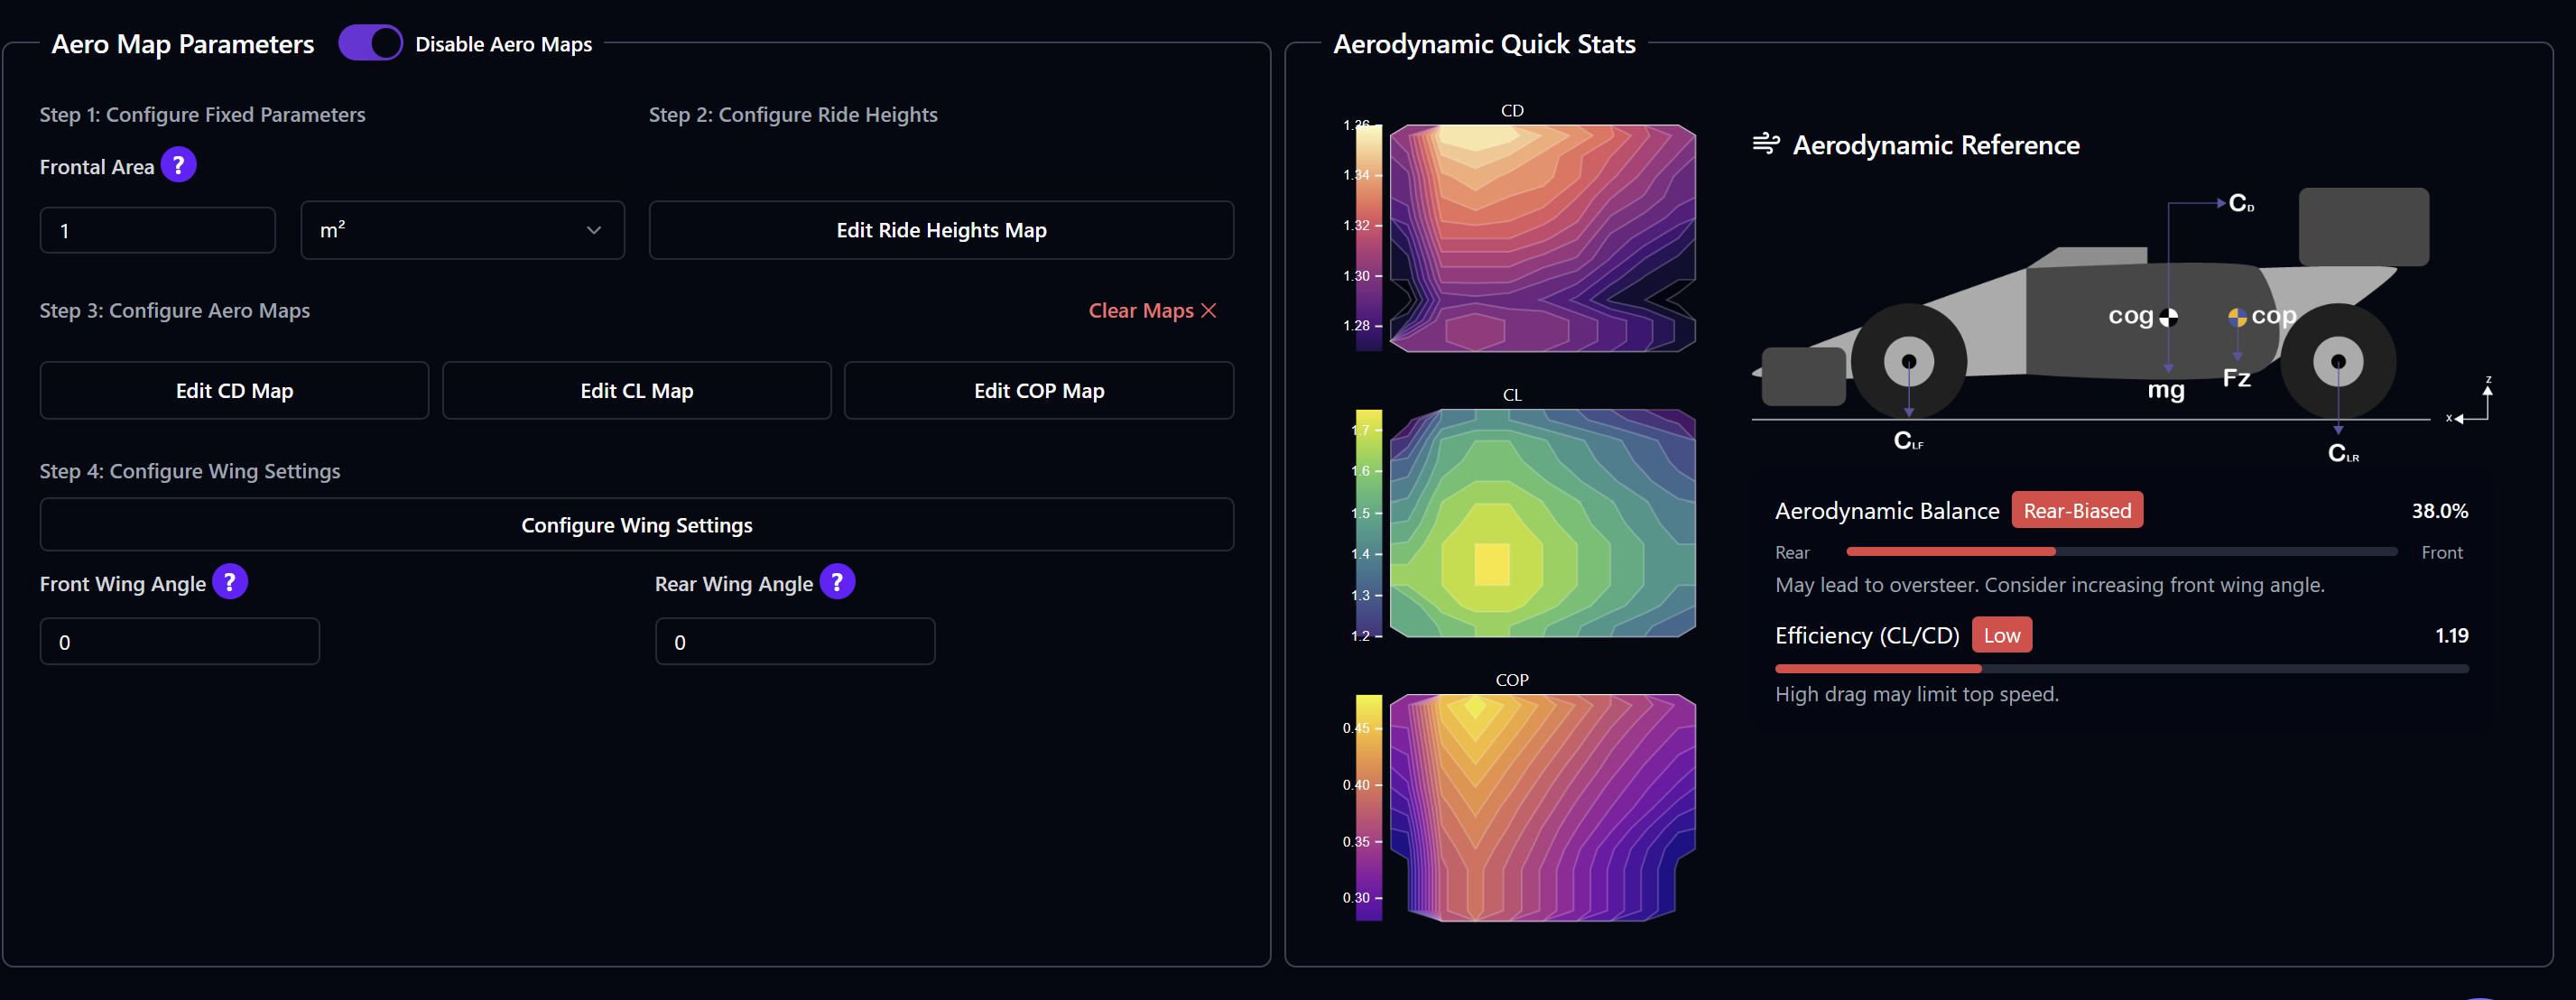Click the Edit CD Map button
The width and height of the screenshot is (2576, 1000).
click(x=234, y=391)
